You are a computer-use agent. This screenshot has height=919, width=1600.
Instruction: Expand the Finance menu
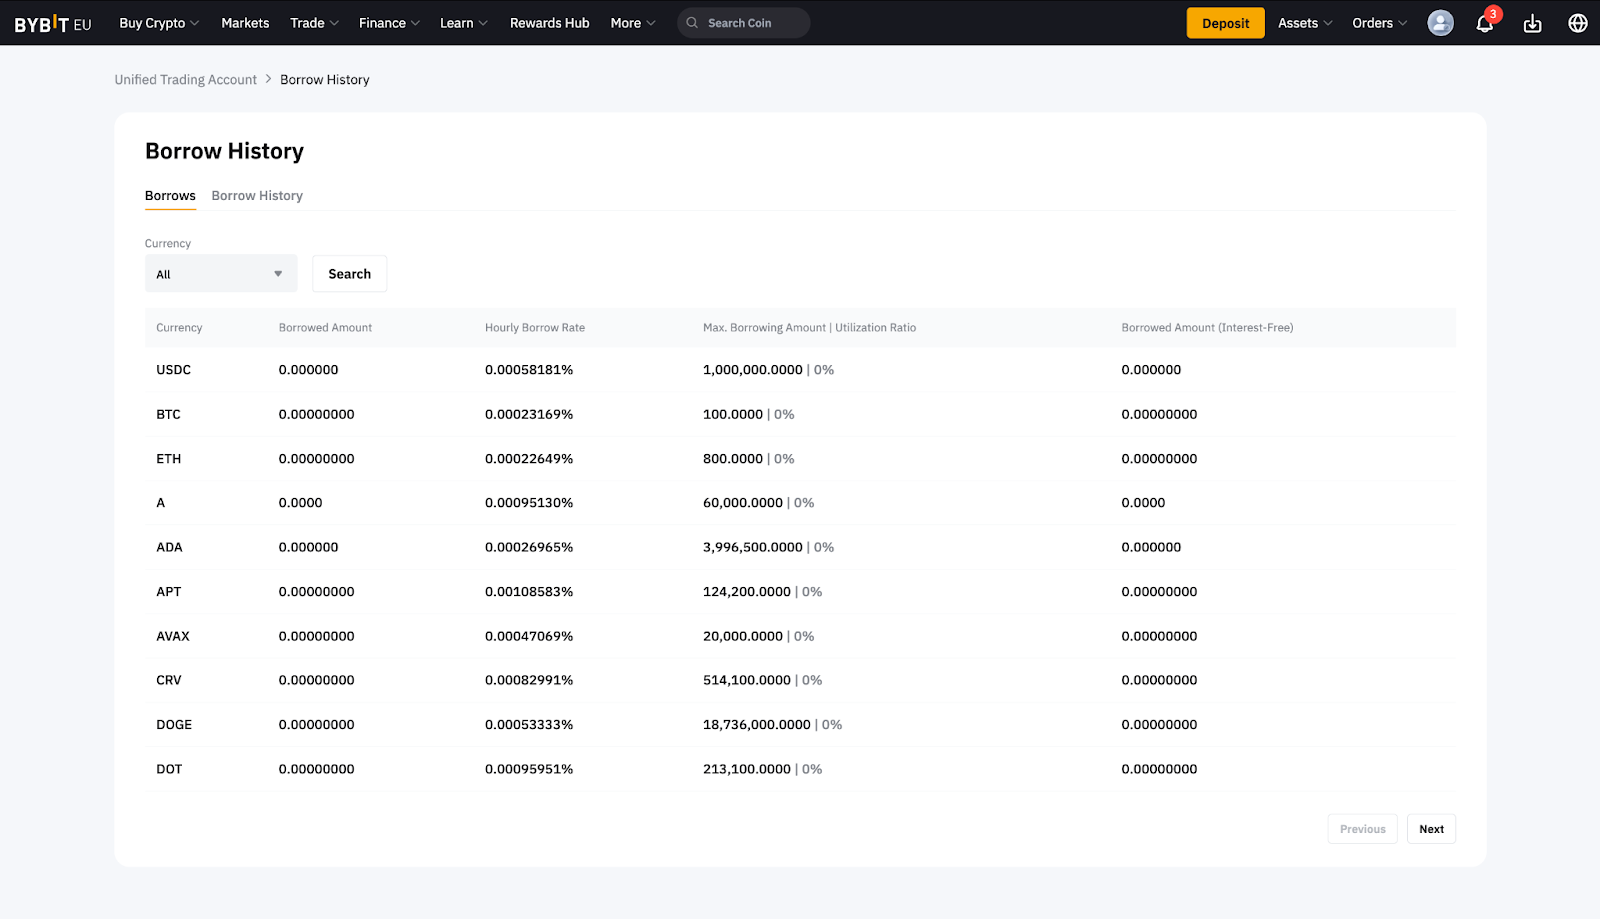pos(389,23)
